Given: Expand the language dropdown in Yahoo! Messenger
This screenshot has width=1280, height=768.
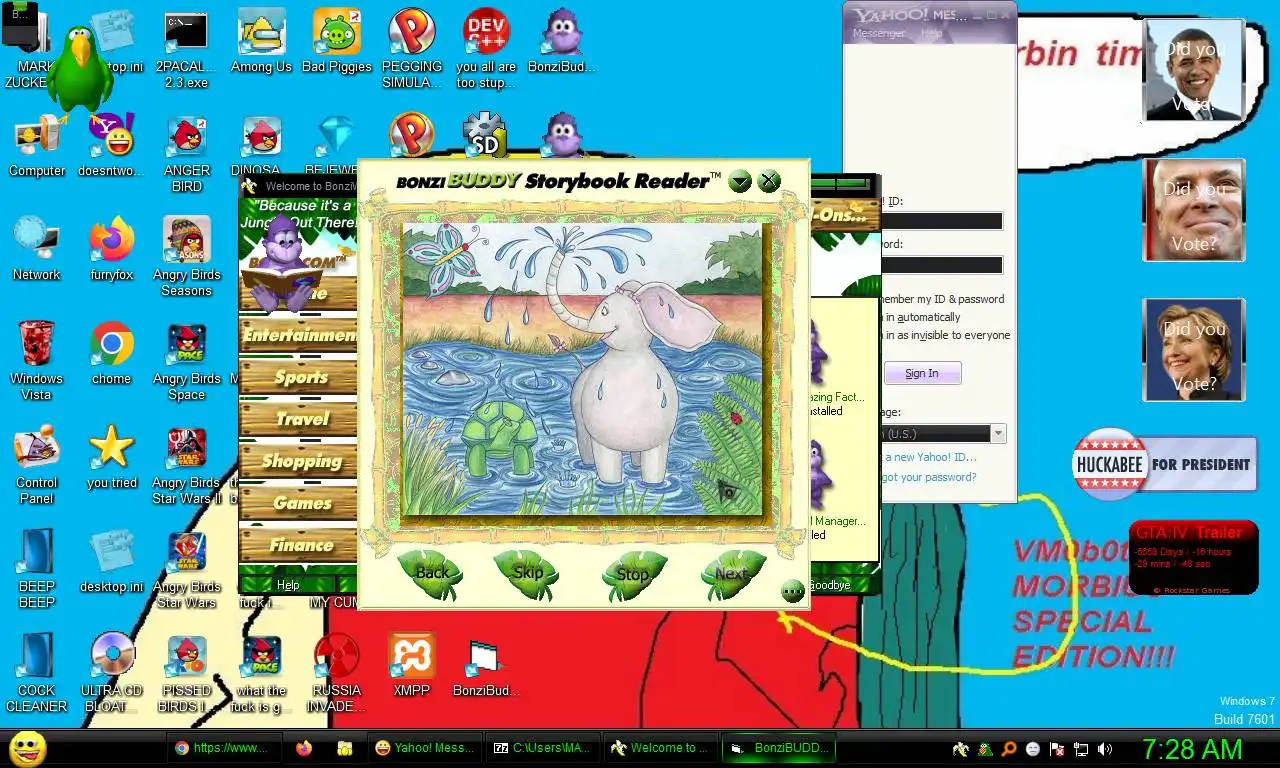Looking at the screenshot, I should [997, 433].
